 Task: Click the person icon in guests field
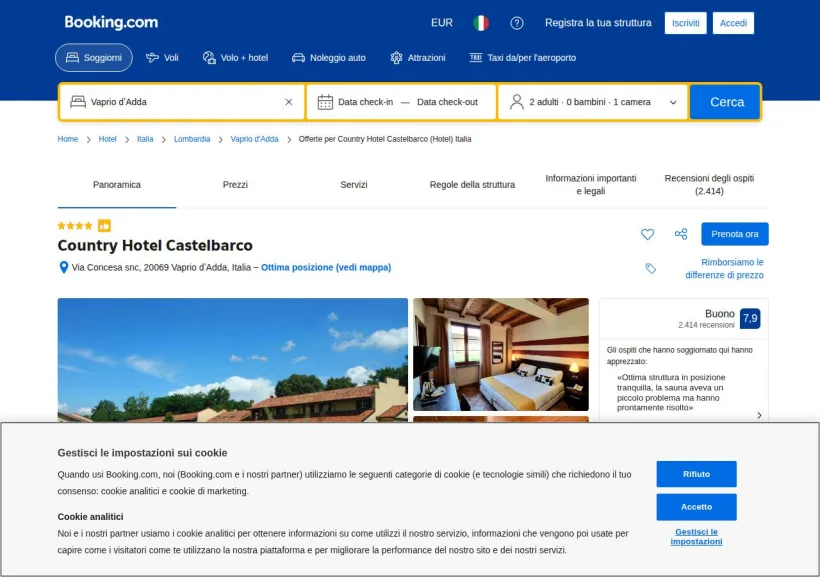point(517,102)
